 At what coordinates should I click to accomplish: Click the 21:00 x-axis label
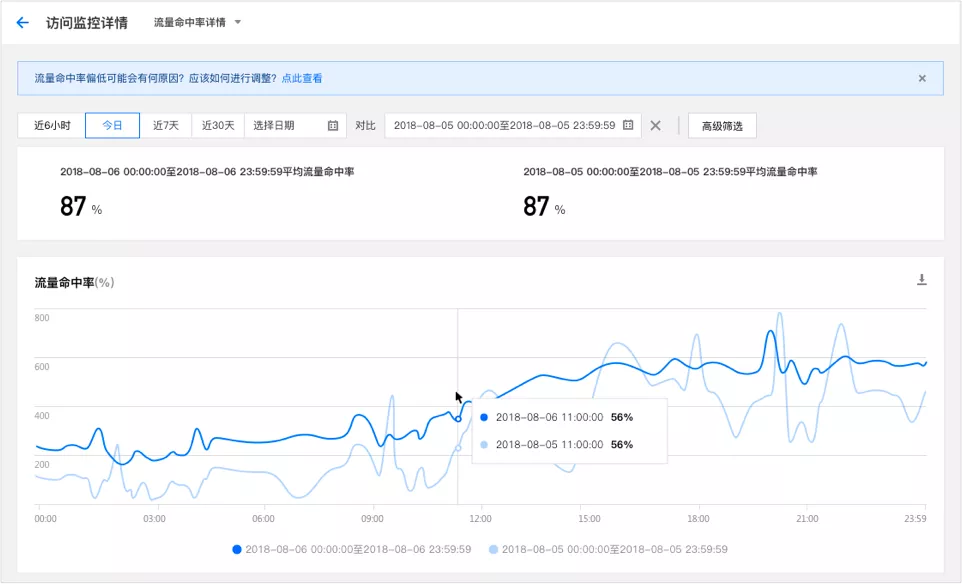(x=807, y=519)
